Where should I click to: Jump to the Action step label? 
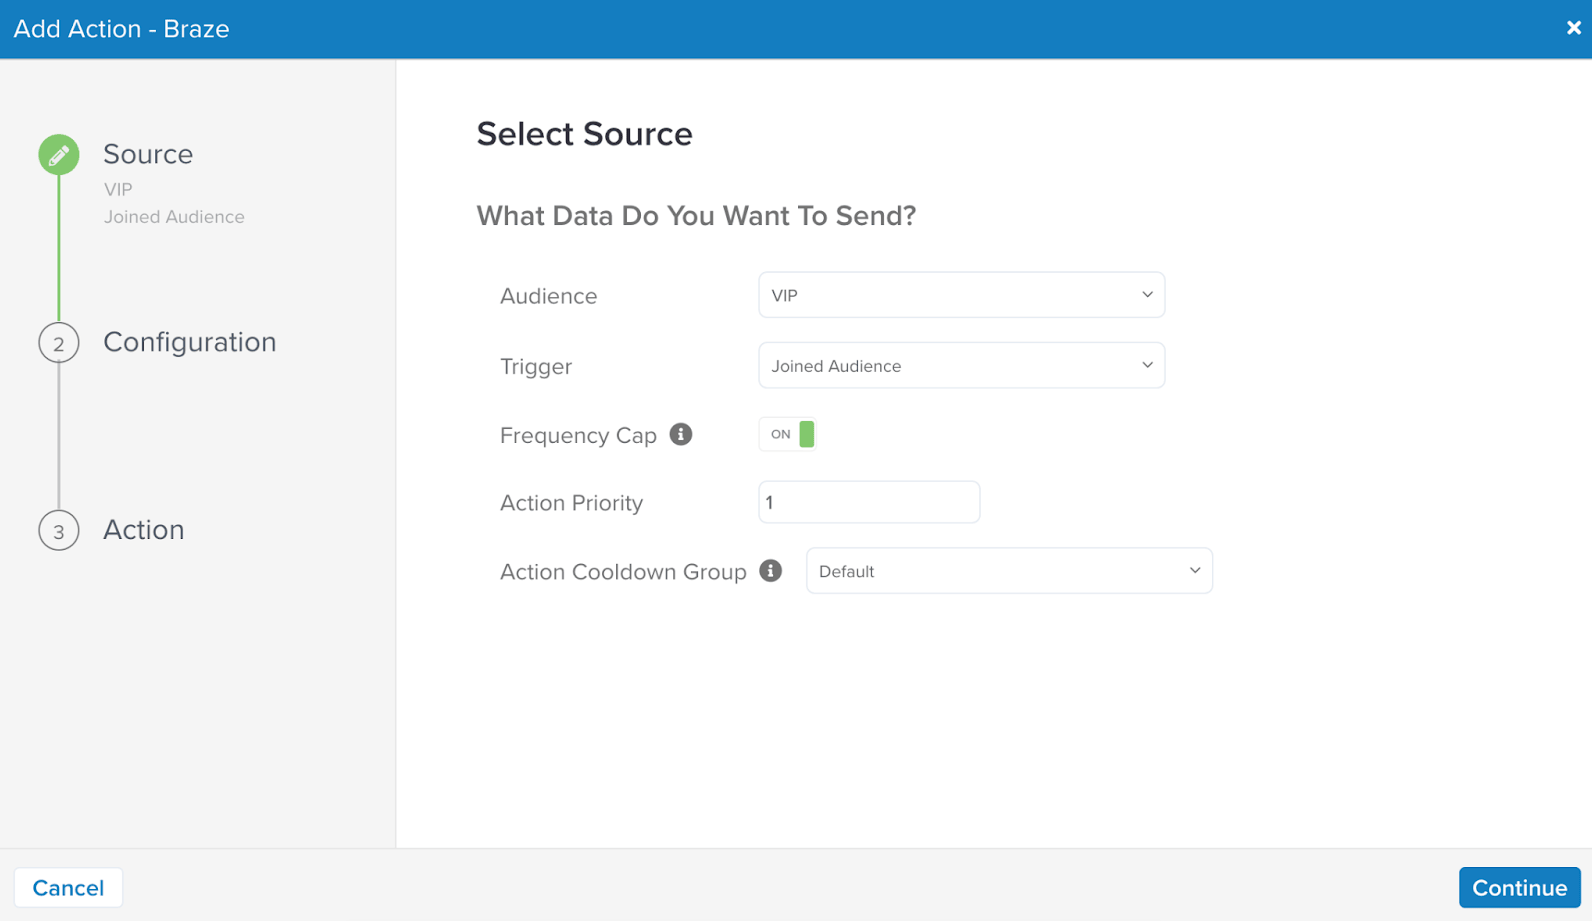click(x=144, y=530)
